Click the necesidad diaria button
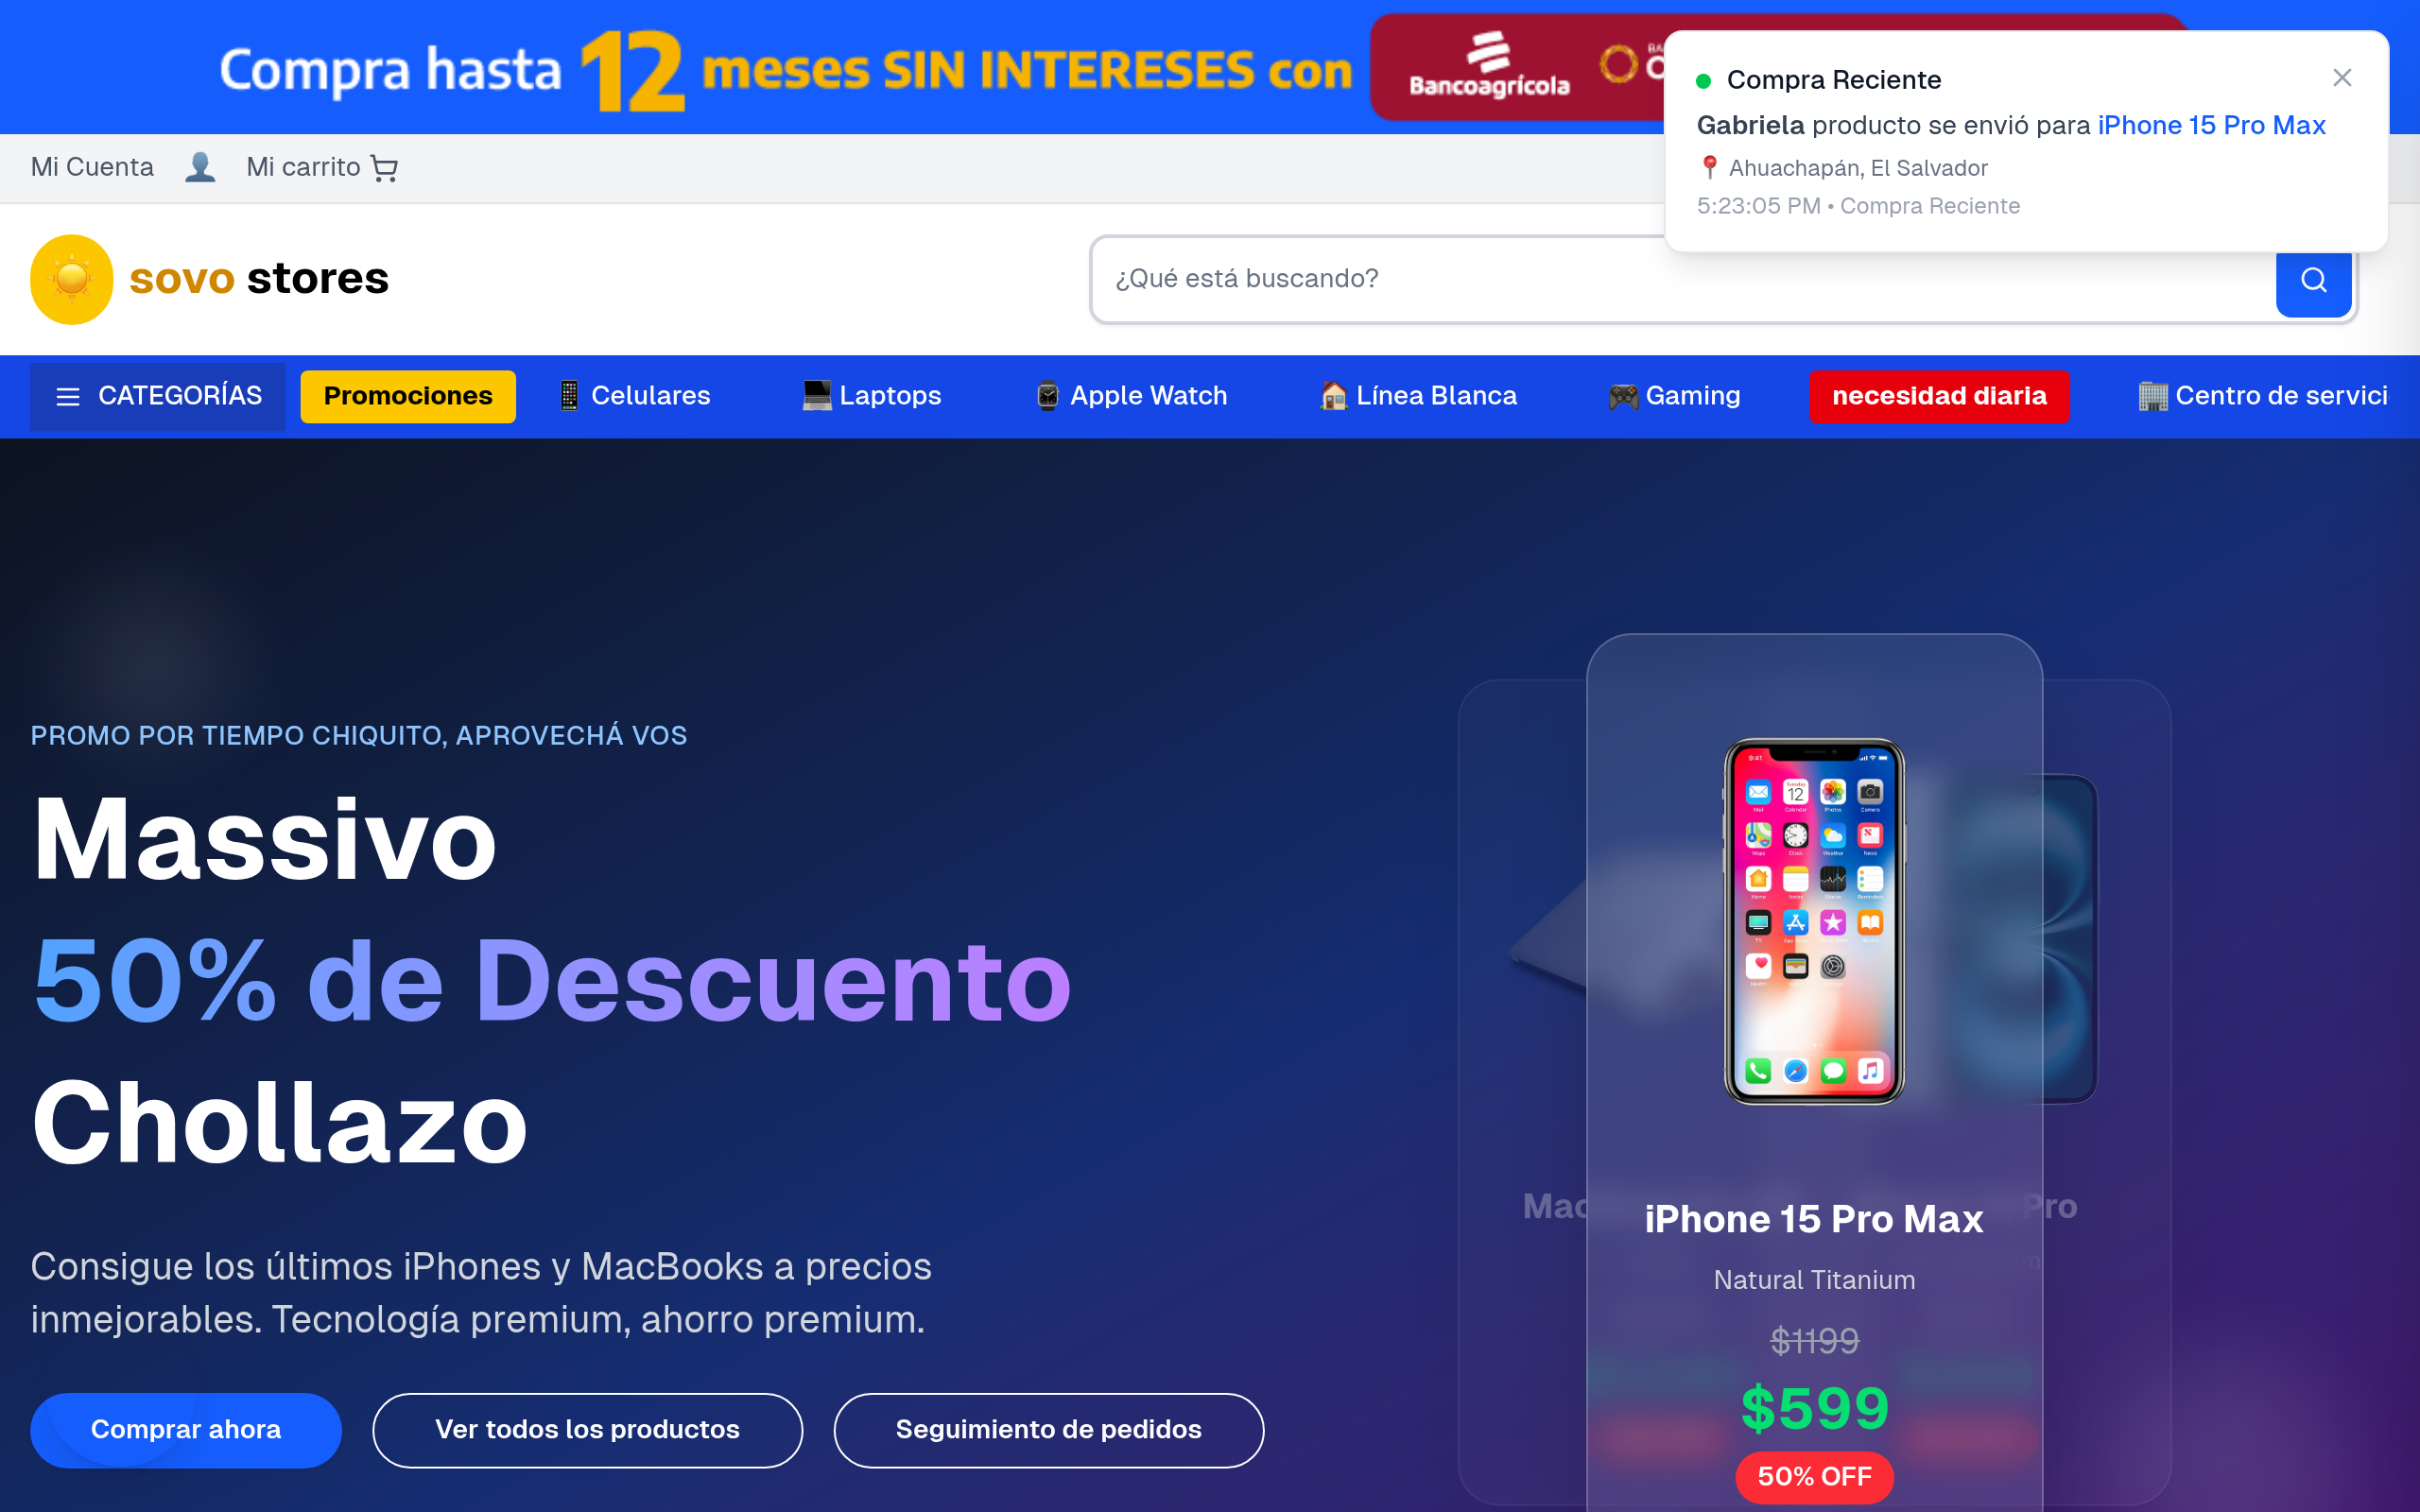Viewport: 2420px width, 1512px height. pos(1939,397)
